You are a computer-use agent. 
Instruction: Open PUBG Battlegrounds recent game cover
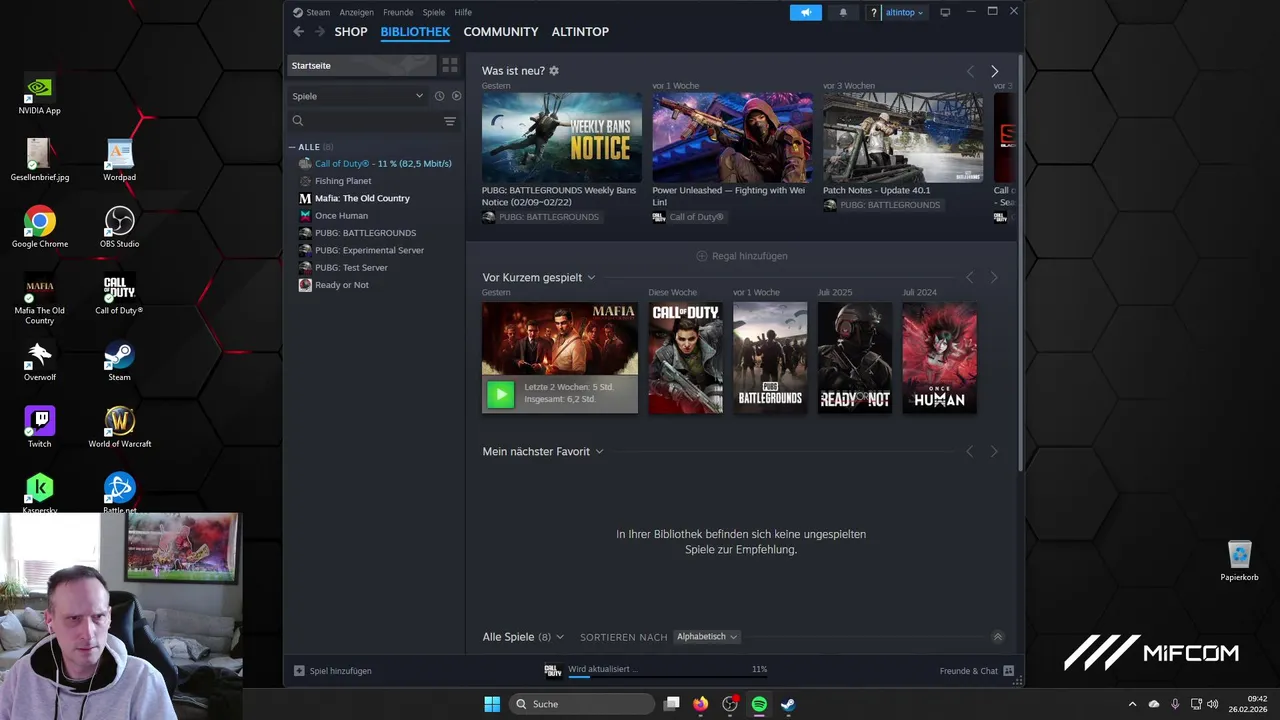click(x=770, y=358)
